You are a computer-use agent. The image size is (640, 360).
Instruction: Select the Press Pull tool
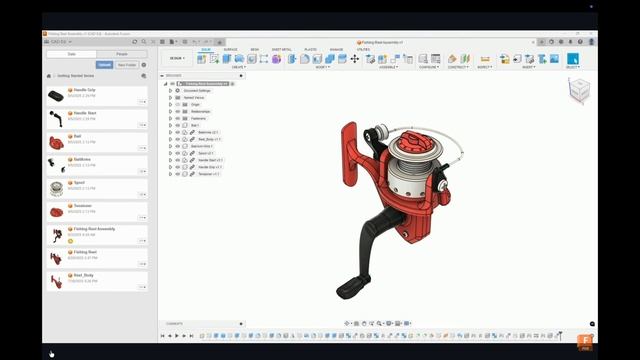[292, 59]
